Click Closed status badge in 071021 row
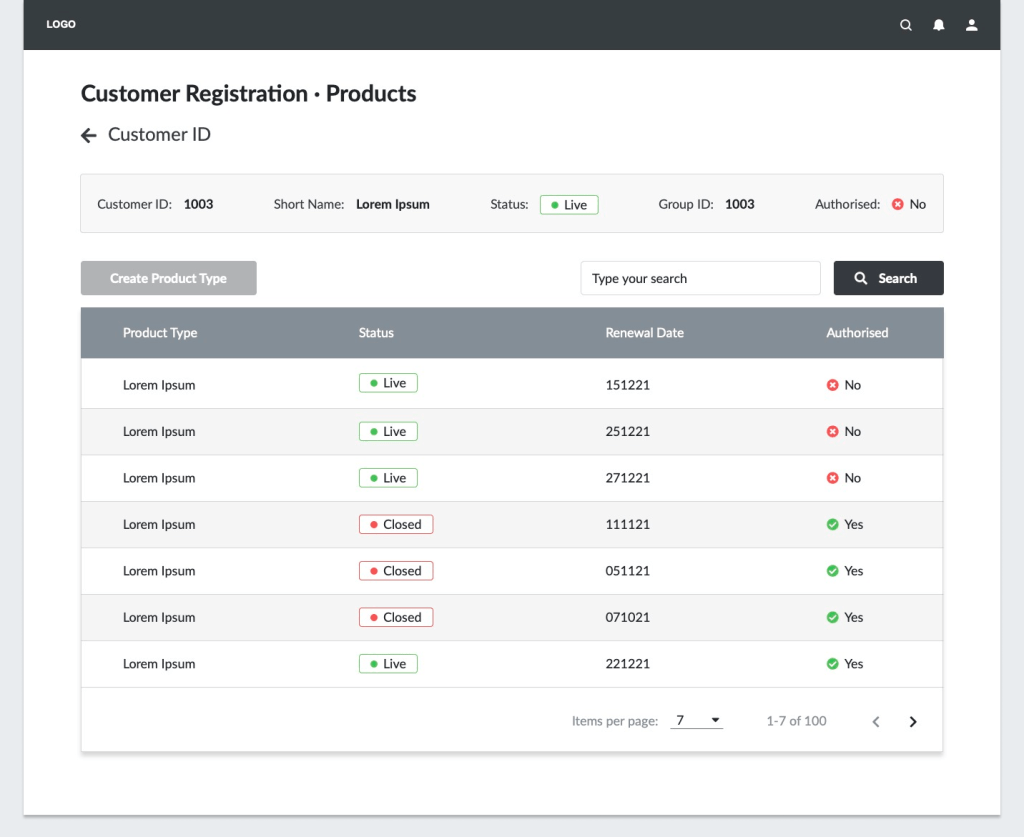1024x837 pixels. coord(396,617)
